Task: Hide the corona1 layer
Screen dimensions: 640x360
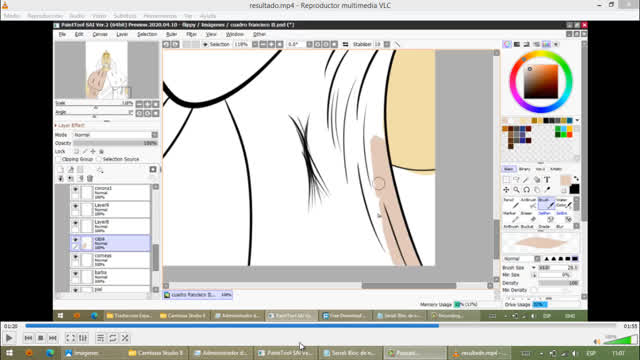Action: [76, 189]
